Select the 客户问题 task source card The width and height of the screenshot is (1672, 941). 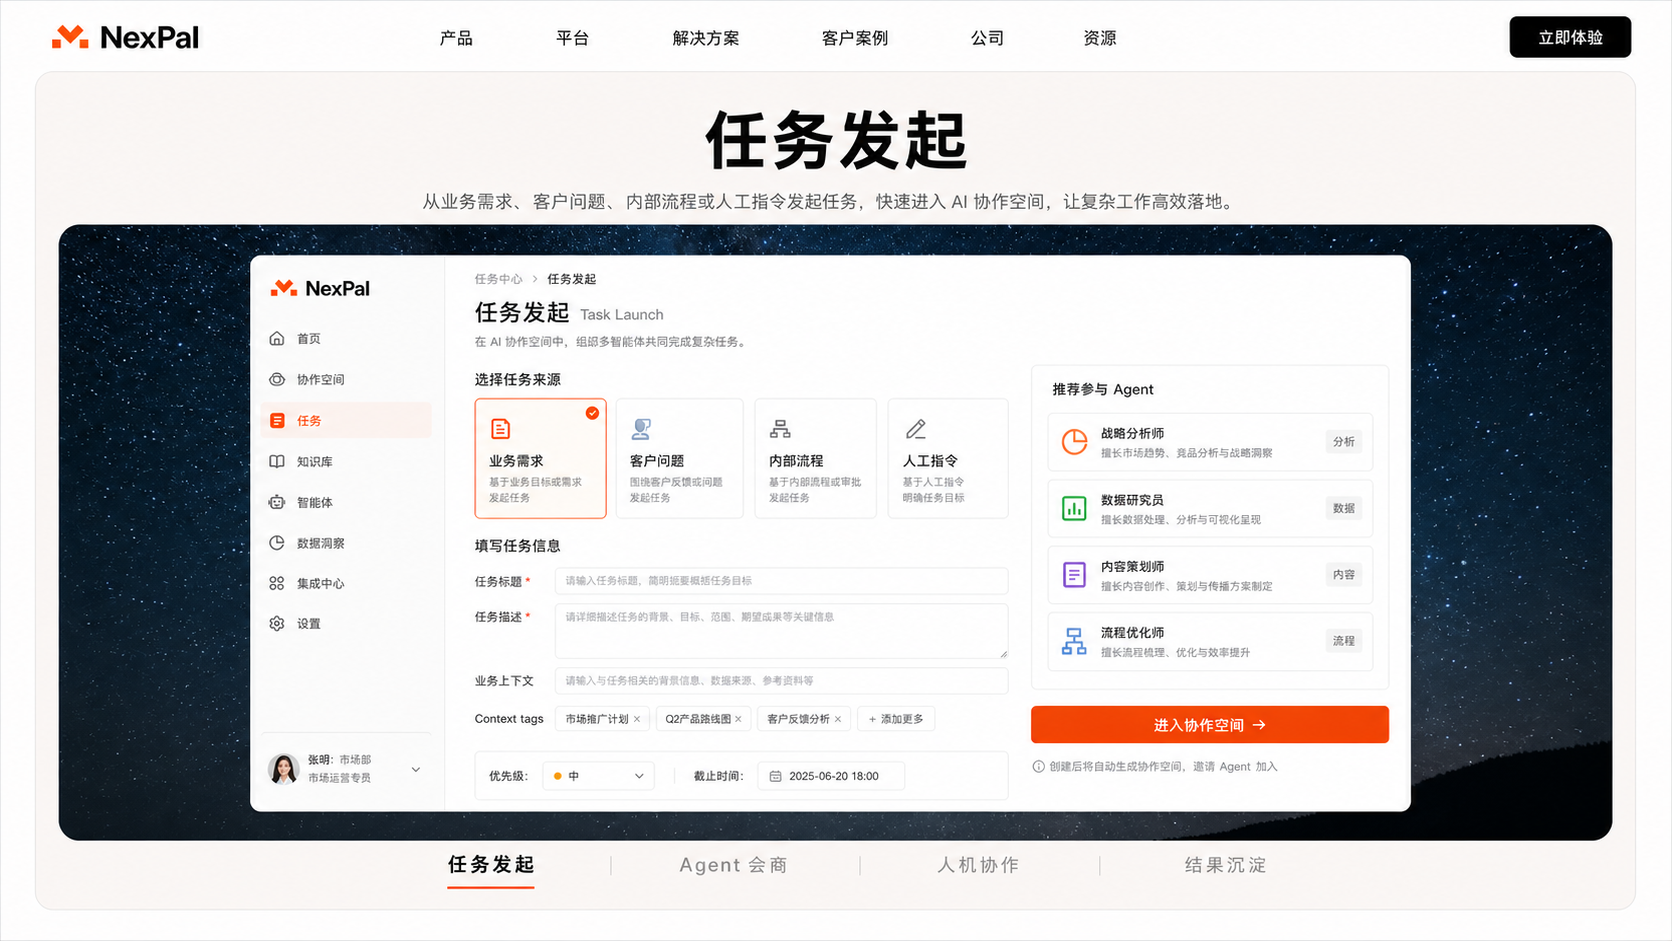[x=680, y=459]
